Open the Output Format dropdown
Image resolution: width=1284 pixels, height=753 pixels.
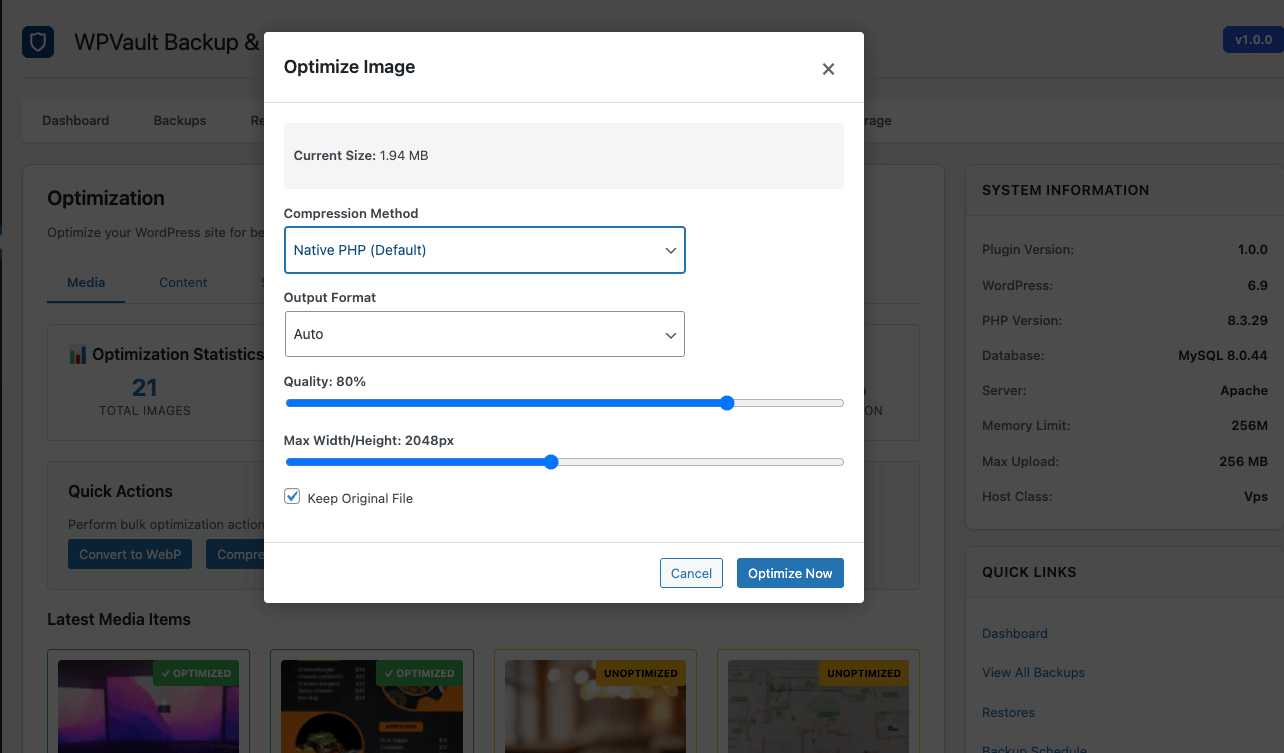[485, 334]
